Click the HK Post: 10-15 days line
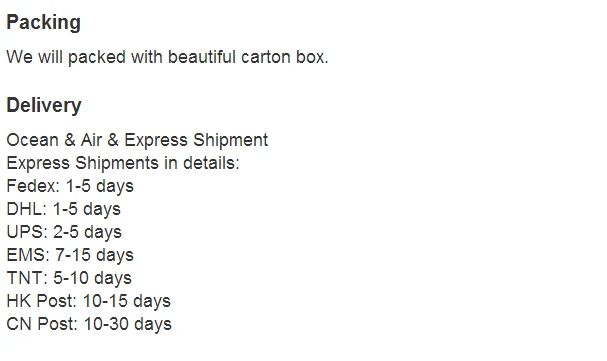Image resolution: width=607 pixels, height=361 pixels. [88, 301]
